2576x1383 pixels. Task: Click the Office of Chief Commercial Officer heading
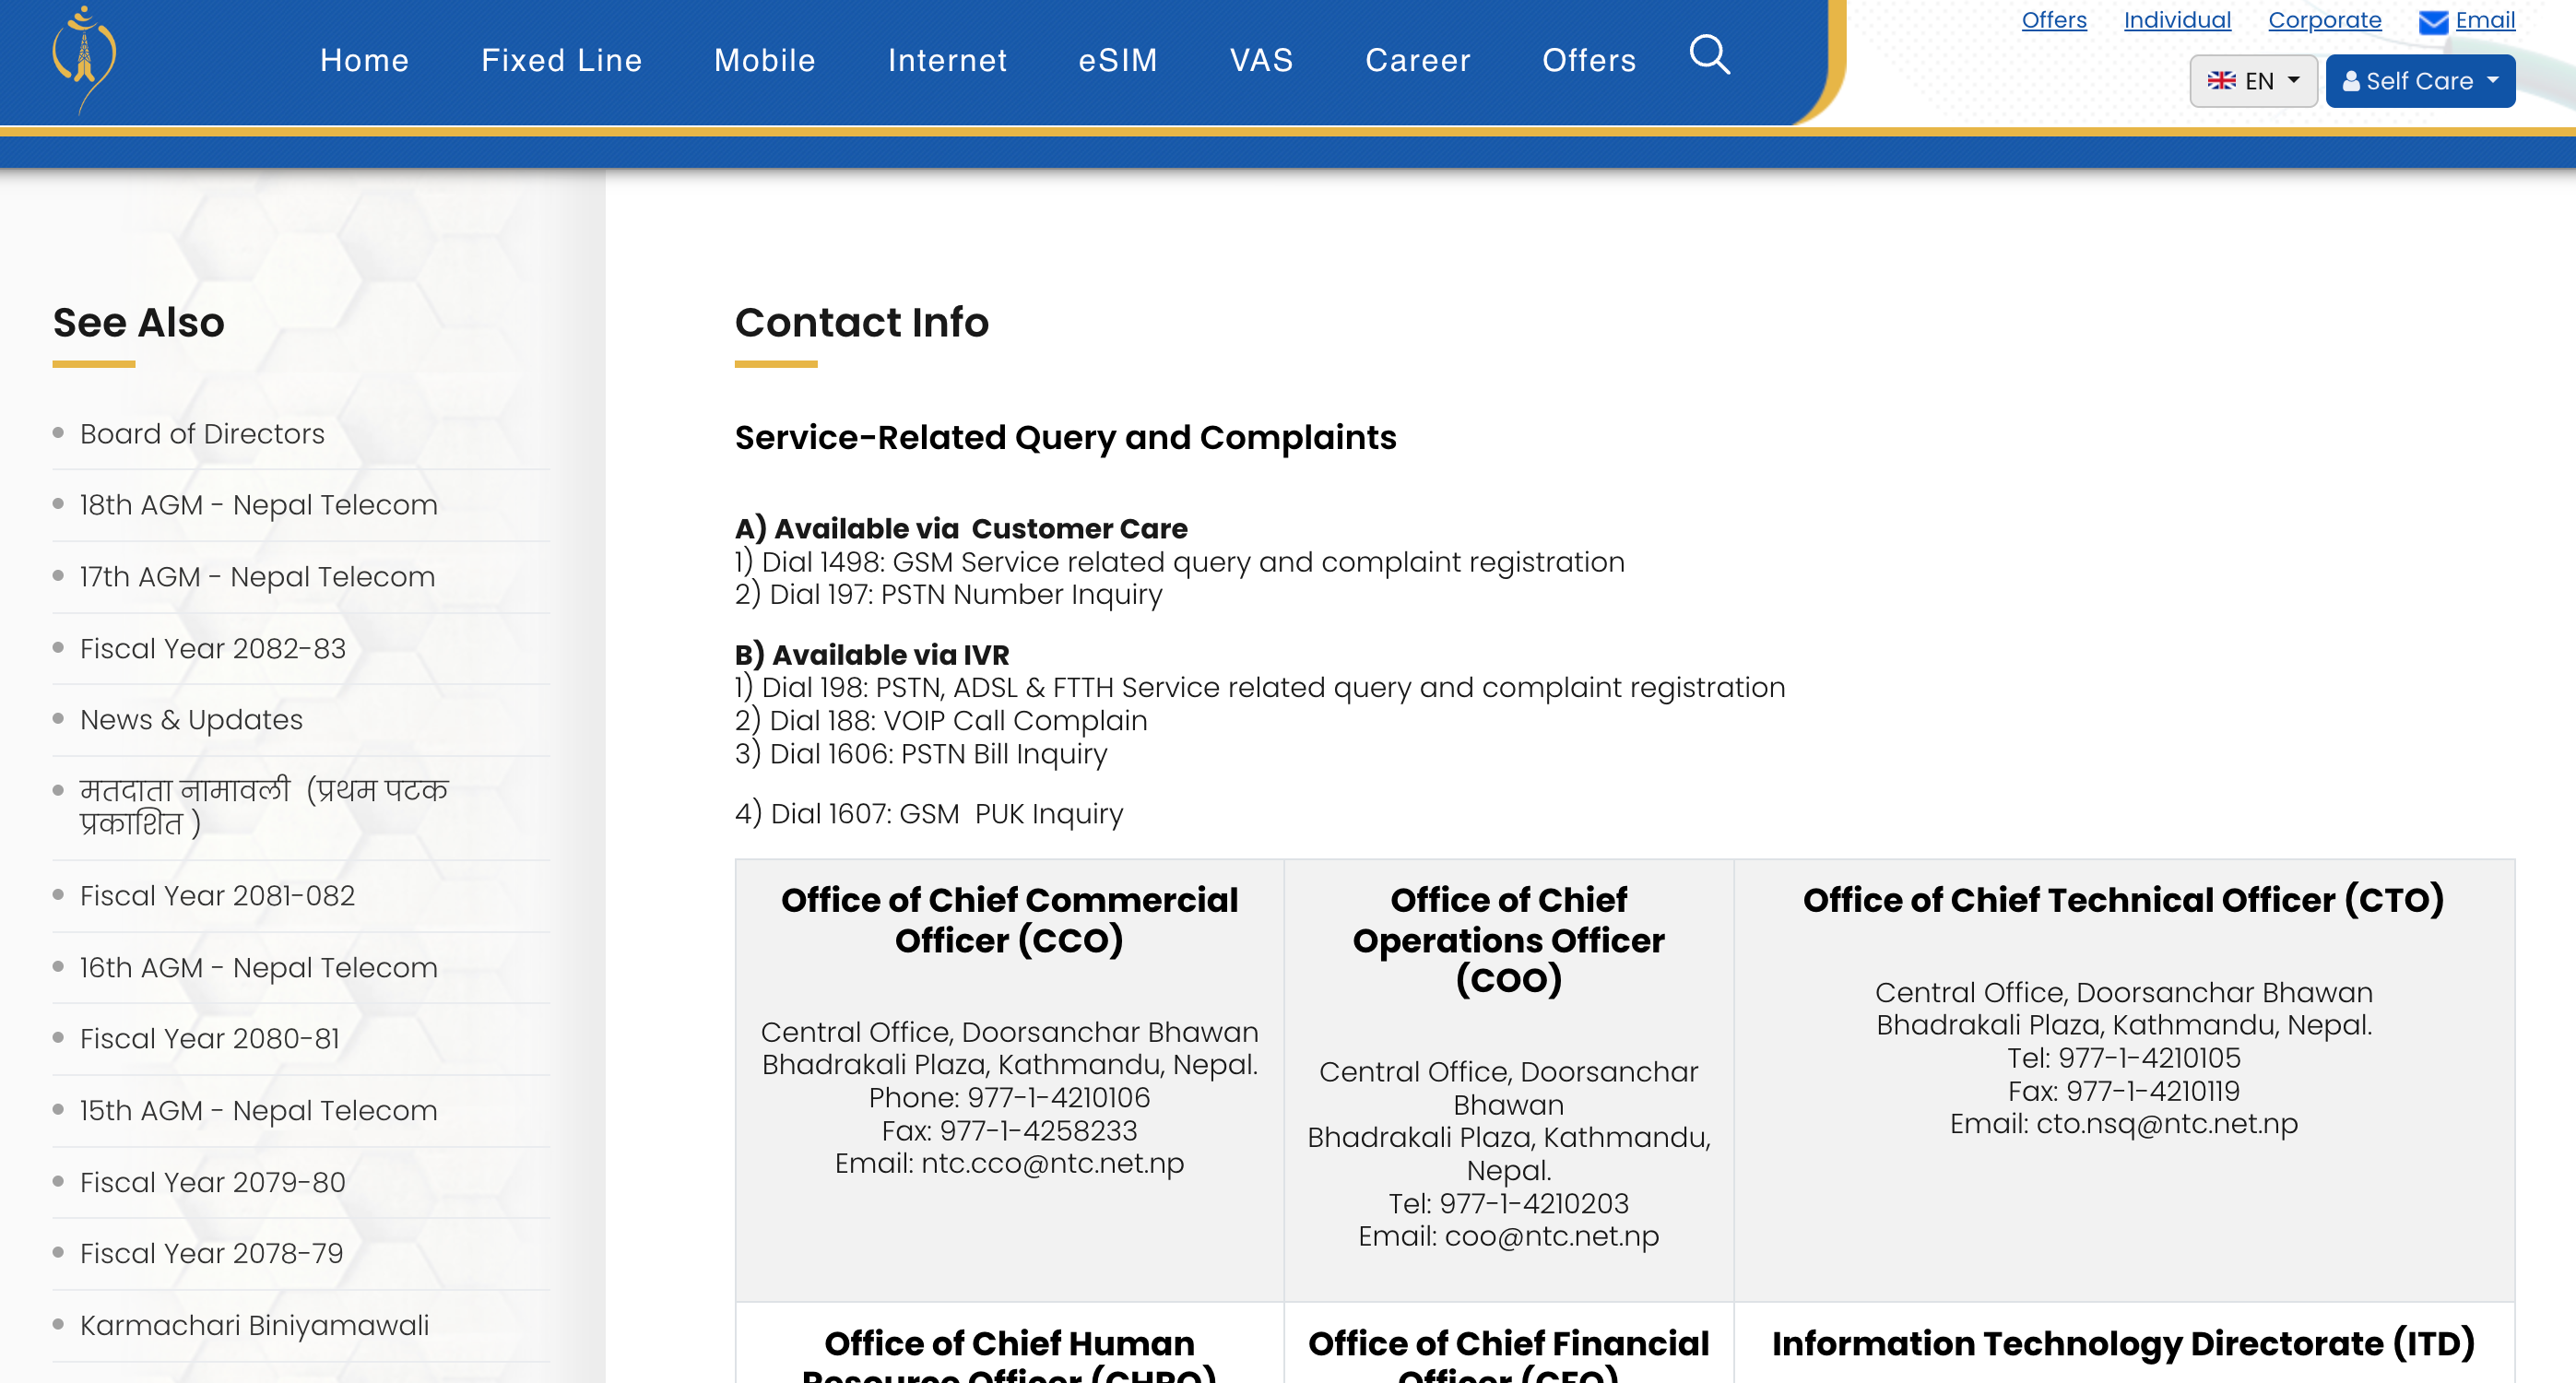1009,920
